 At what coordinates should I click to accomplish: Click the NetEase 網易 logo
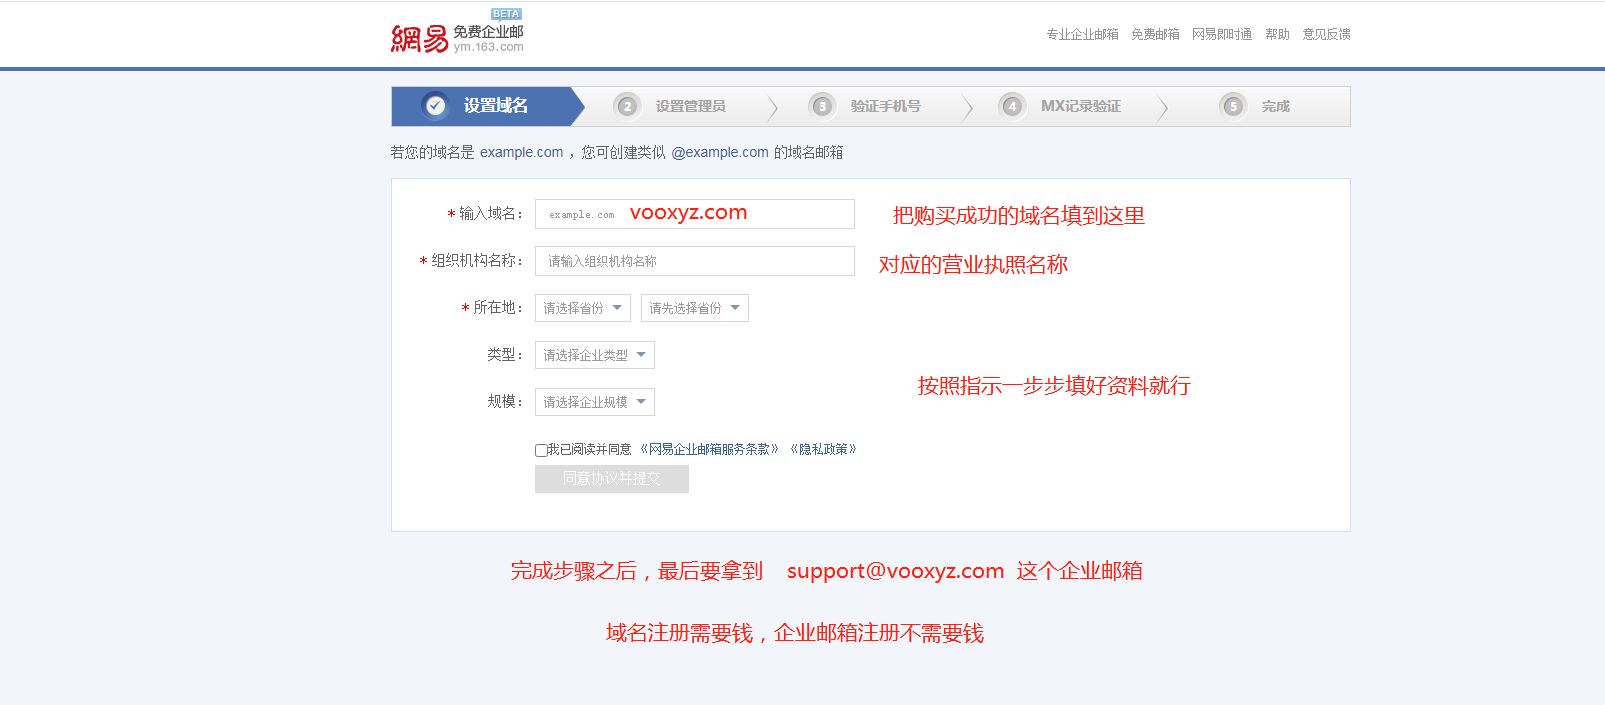[x=420, y=39]
